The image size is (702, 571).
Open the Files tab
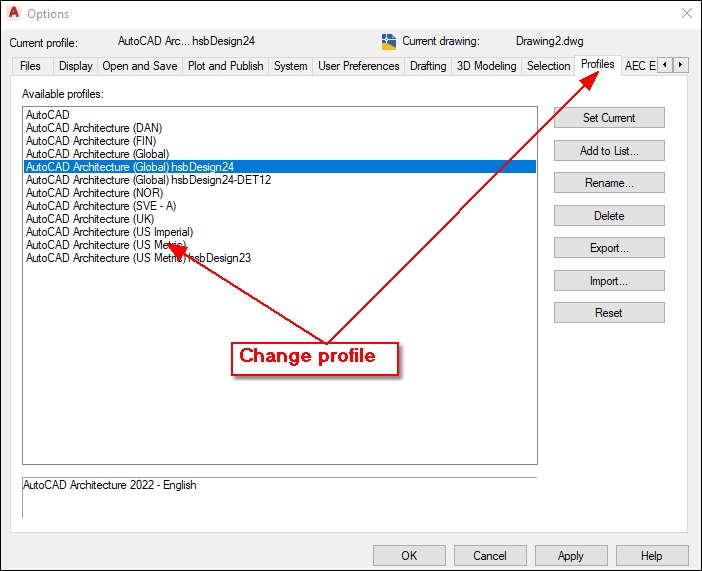tap(30, 66)
